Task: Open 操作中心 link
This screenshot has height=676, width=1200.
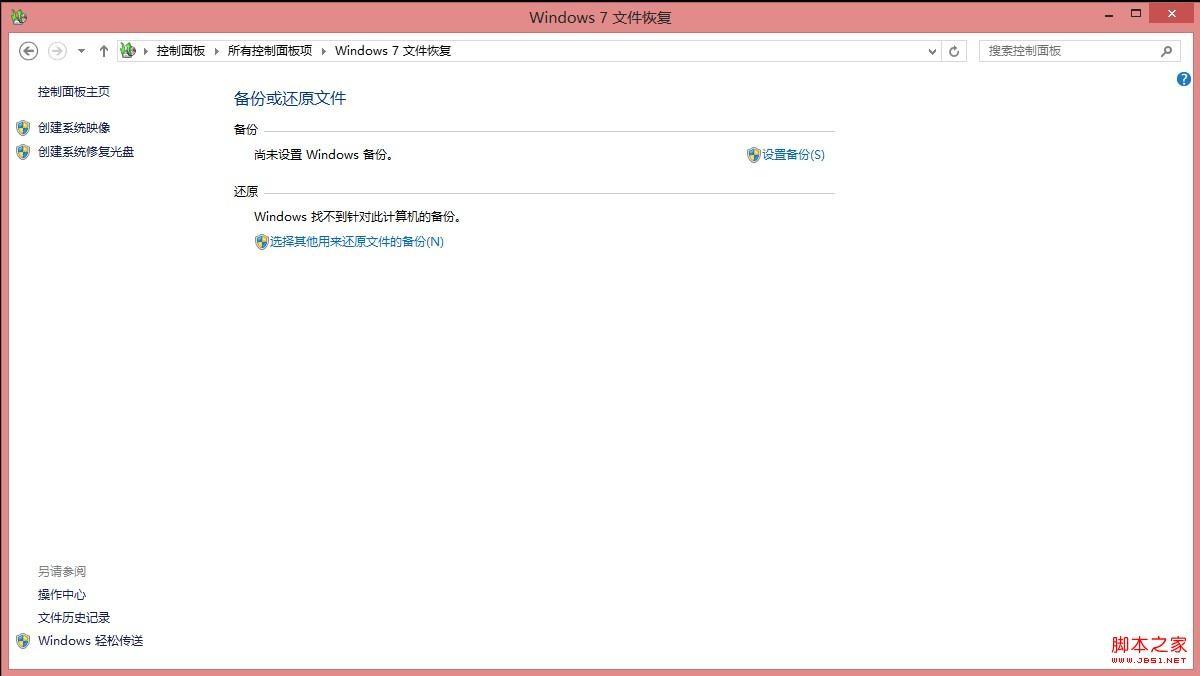Action: click(x=62, y=595)
